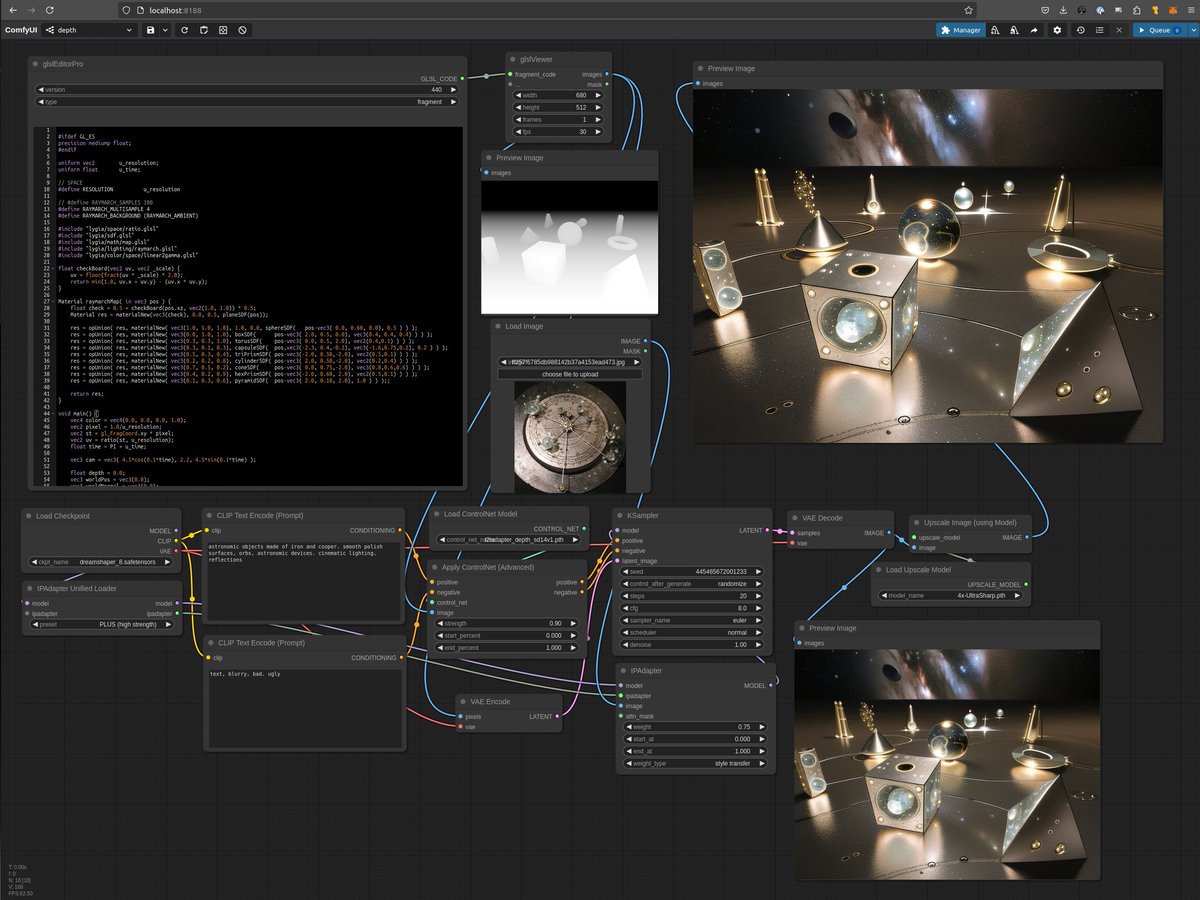Click the clear workflow circle-slash icon
Viewport: 1200px width, 900px height.
(243, 31)
